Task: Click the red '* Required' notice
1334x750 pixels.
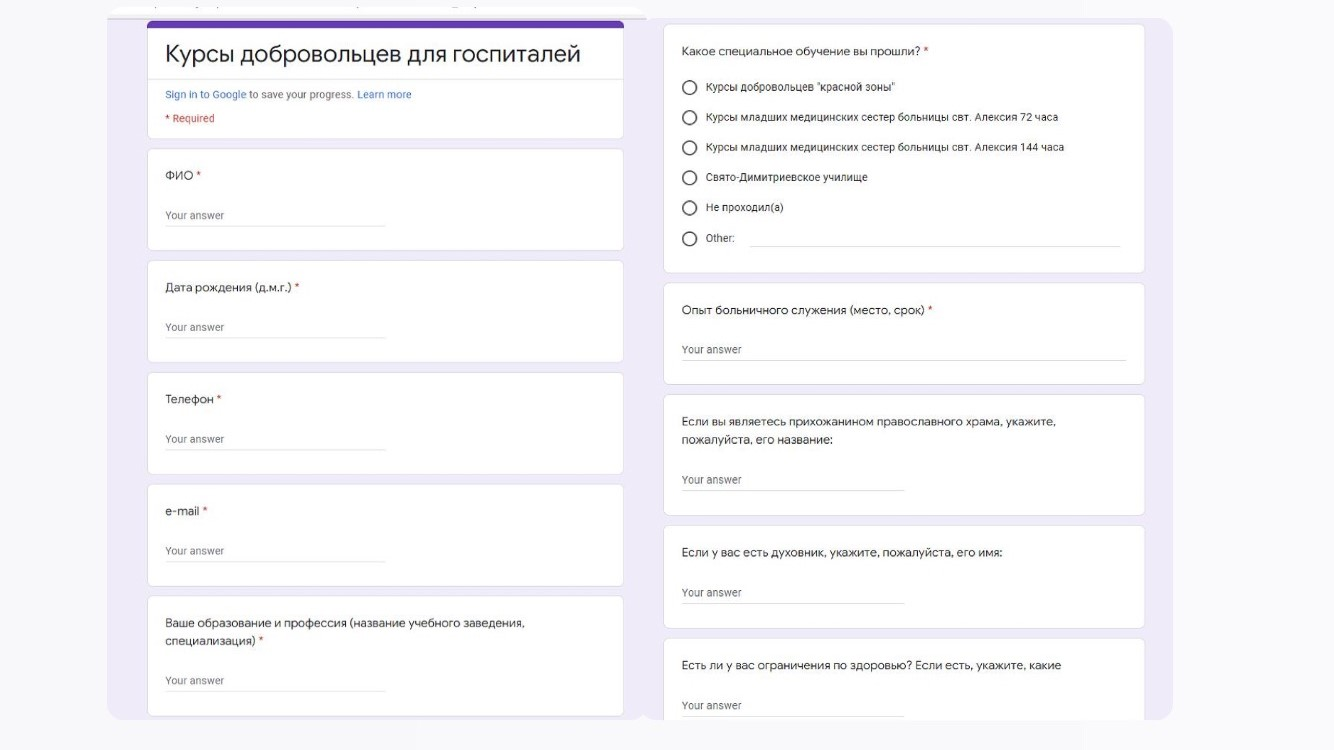Action: pos(189,118)
